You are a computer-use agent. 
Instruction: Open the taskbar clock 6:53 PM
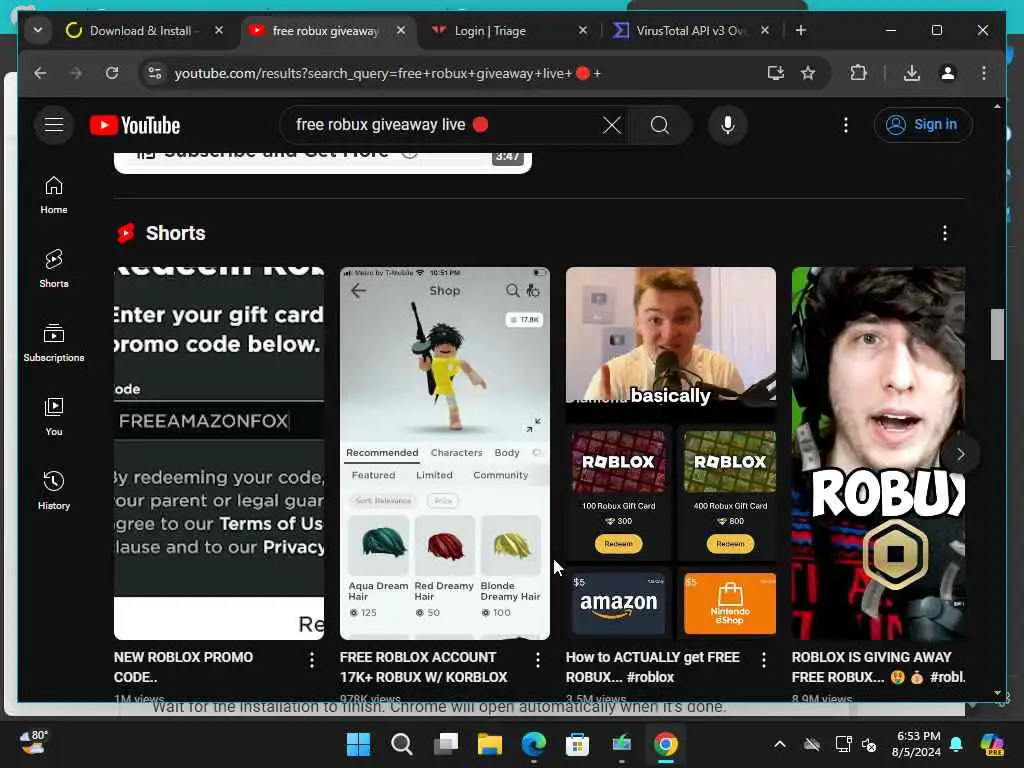[x=916, y=744]
